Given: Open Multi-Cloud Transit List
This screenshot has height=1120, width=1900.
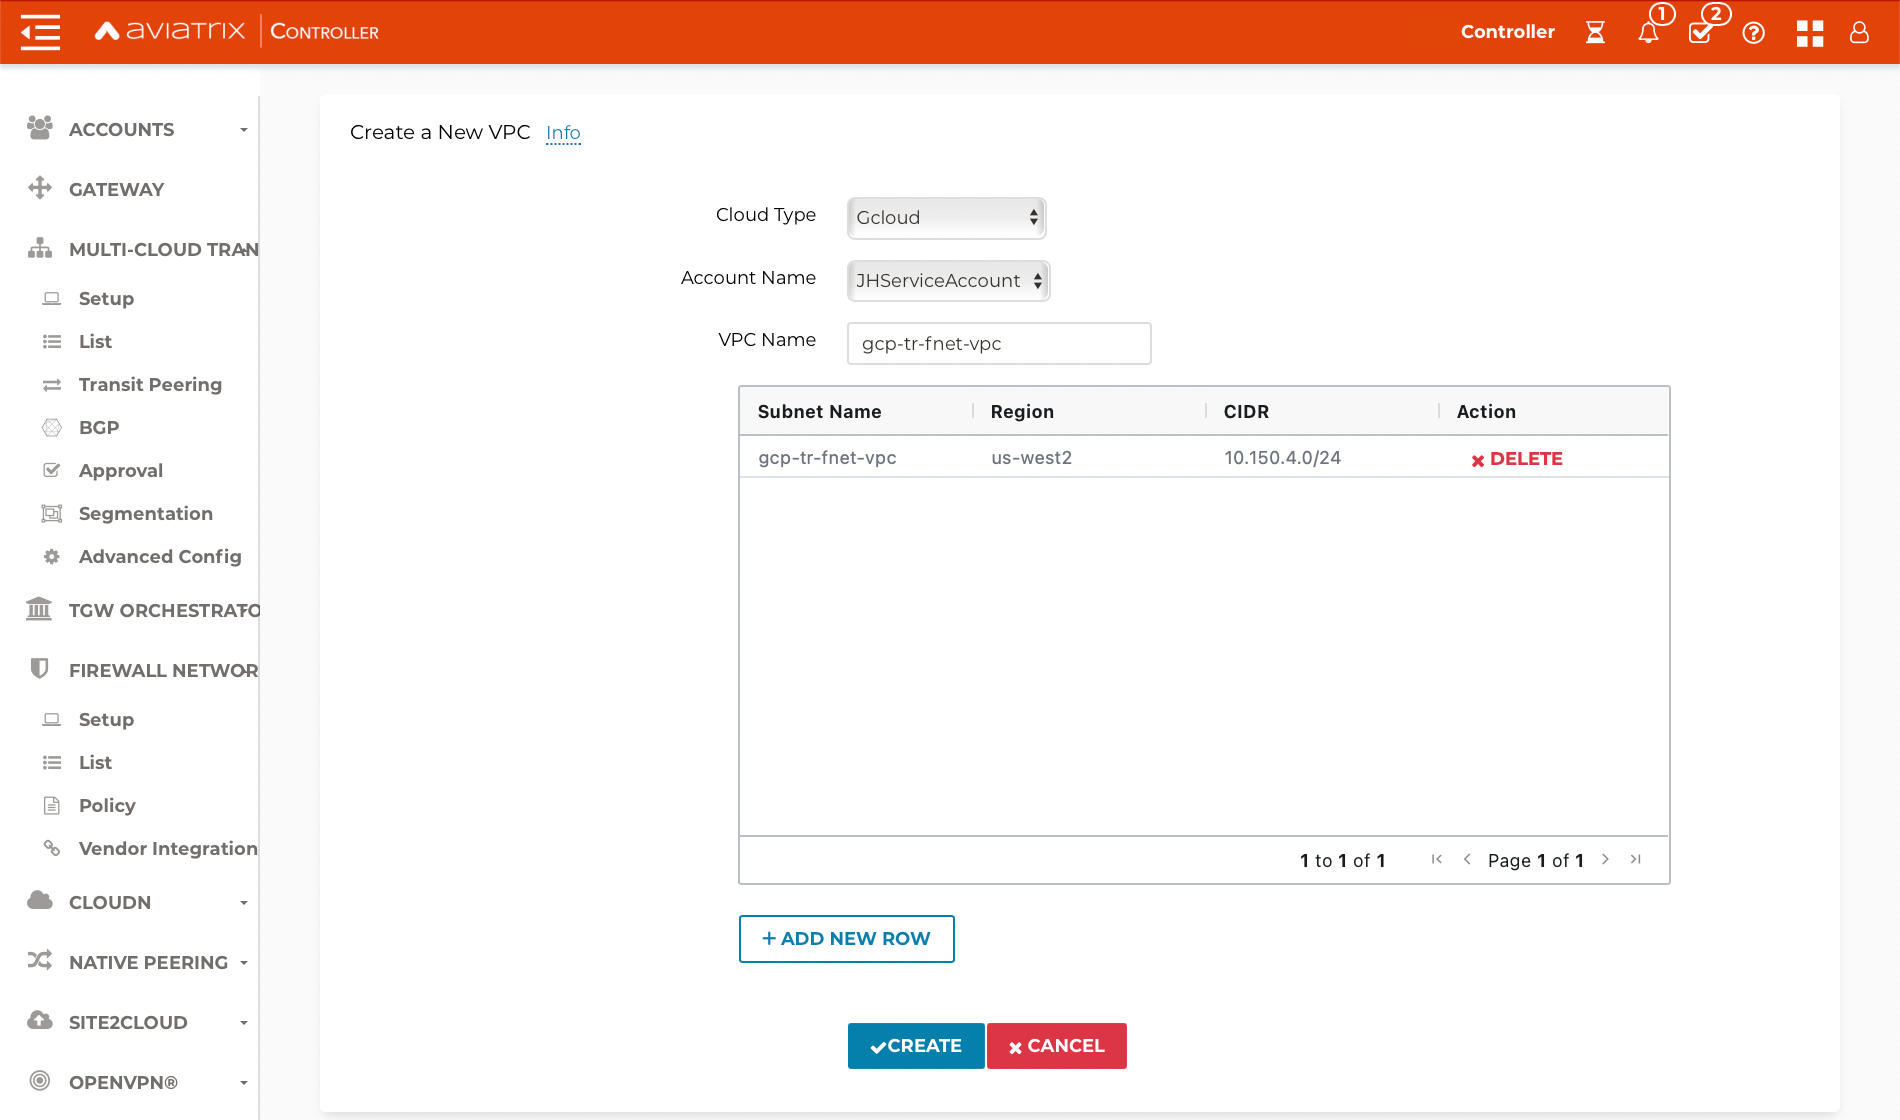Looking at the screenshot, I should click(x=95, y=341).
